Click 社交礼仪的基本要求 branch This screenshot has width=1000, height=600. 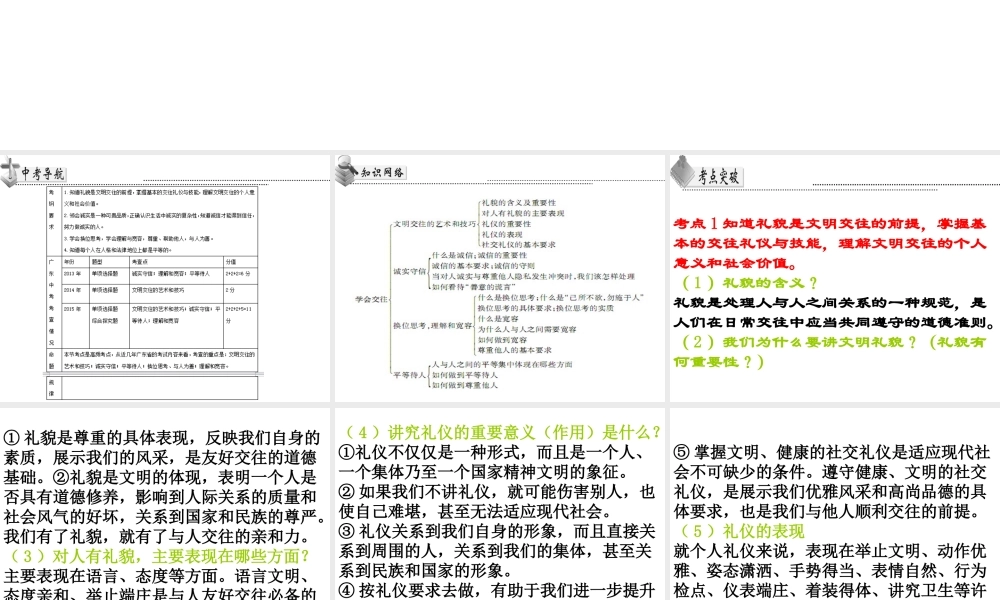click(518, 245)
